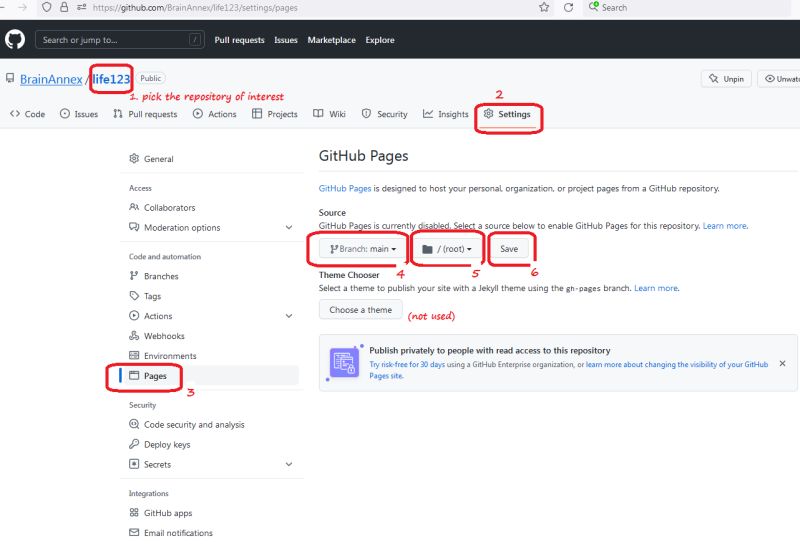The image size is (800, 551).
Task: Click the Publish privately illustration thumbnail
Action: [344, 363]
